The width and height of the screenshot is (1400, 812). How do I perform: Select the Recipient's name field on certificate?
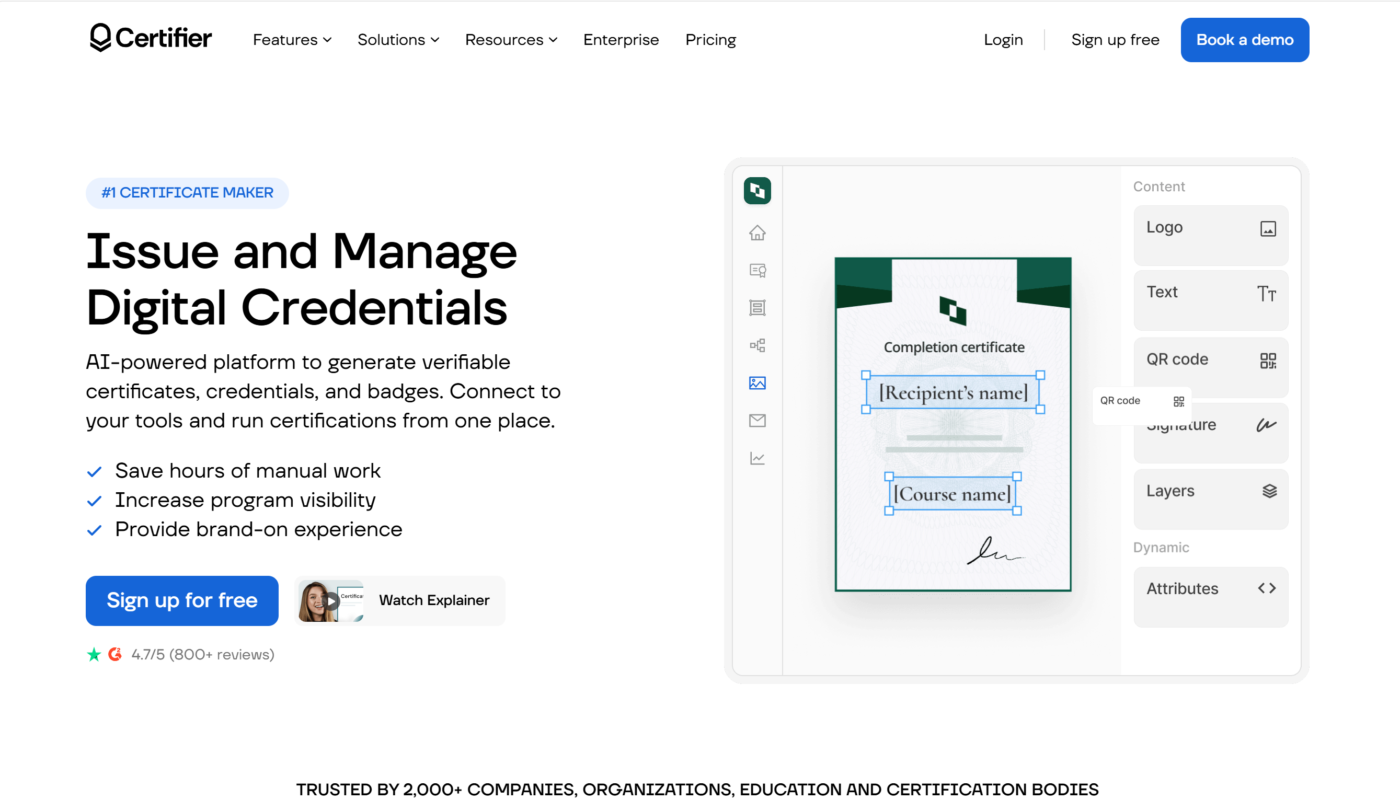point(953,393)
